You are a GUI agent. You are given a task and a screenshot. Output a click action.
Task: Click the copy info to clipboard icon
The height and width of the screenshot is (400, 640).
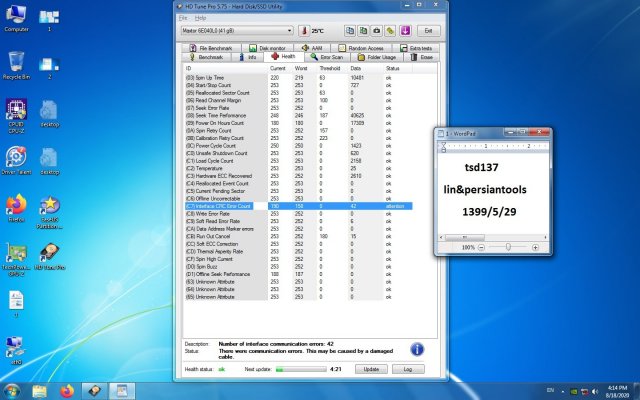[349, 31]
